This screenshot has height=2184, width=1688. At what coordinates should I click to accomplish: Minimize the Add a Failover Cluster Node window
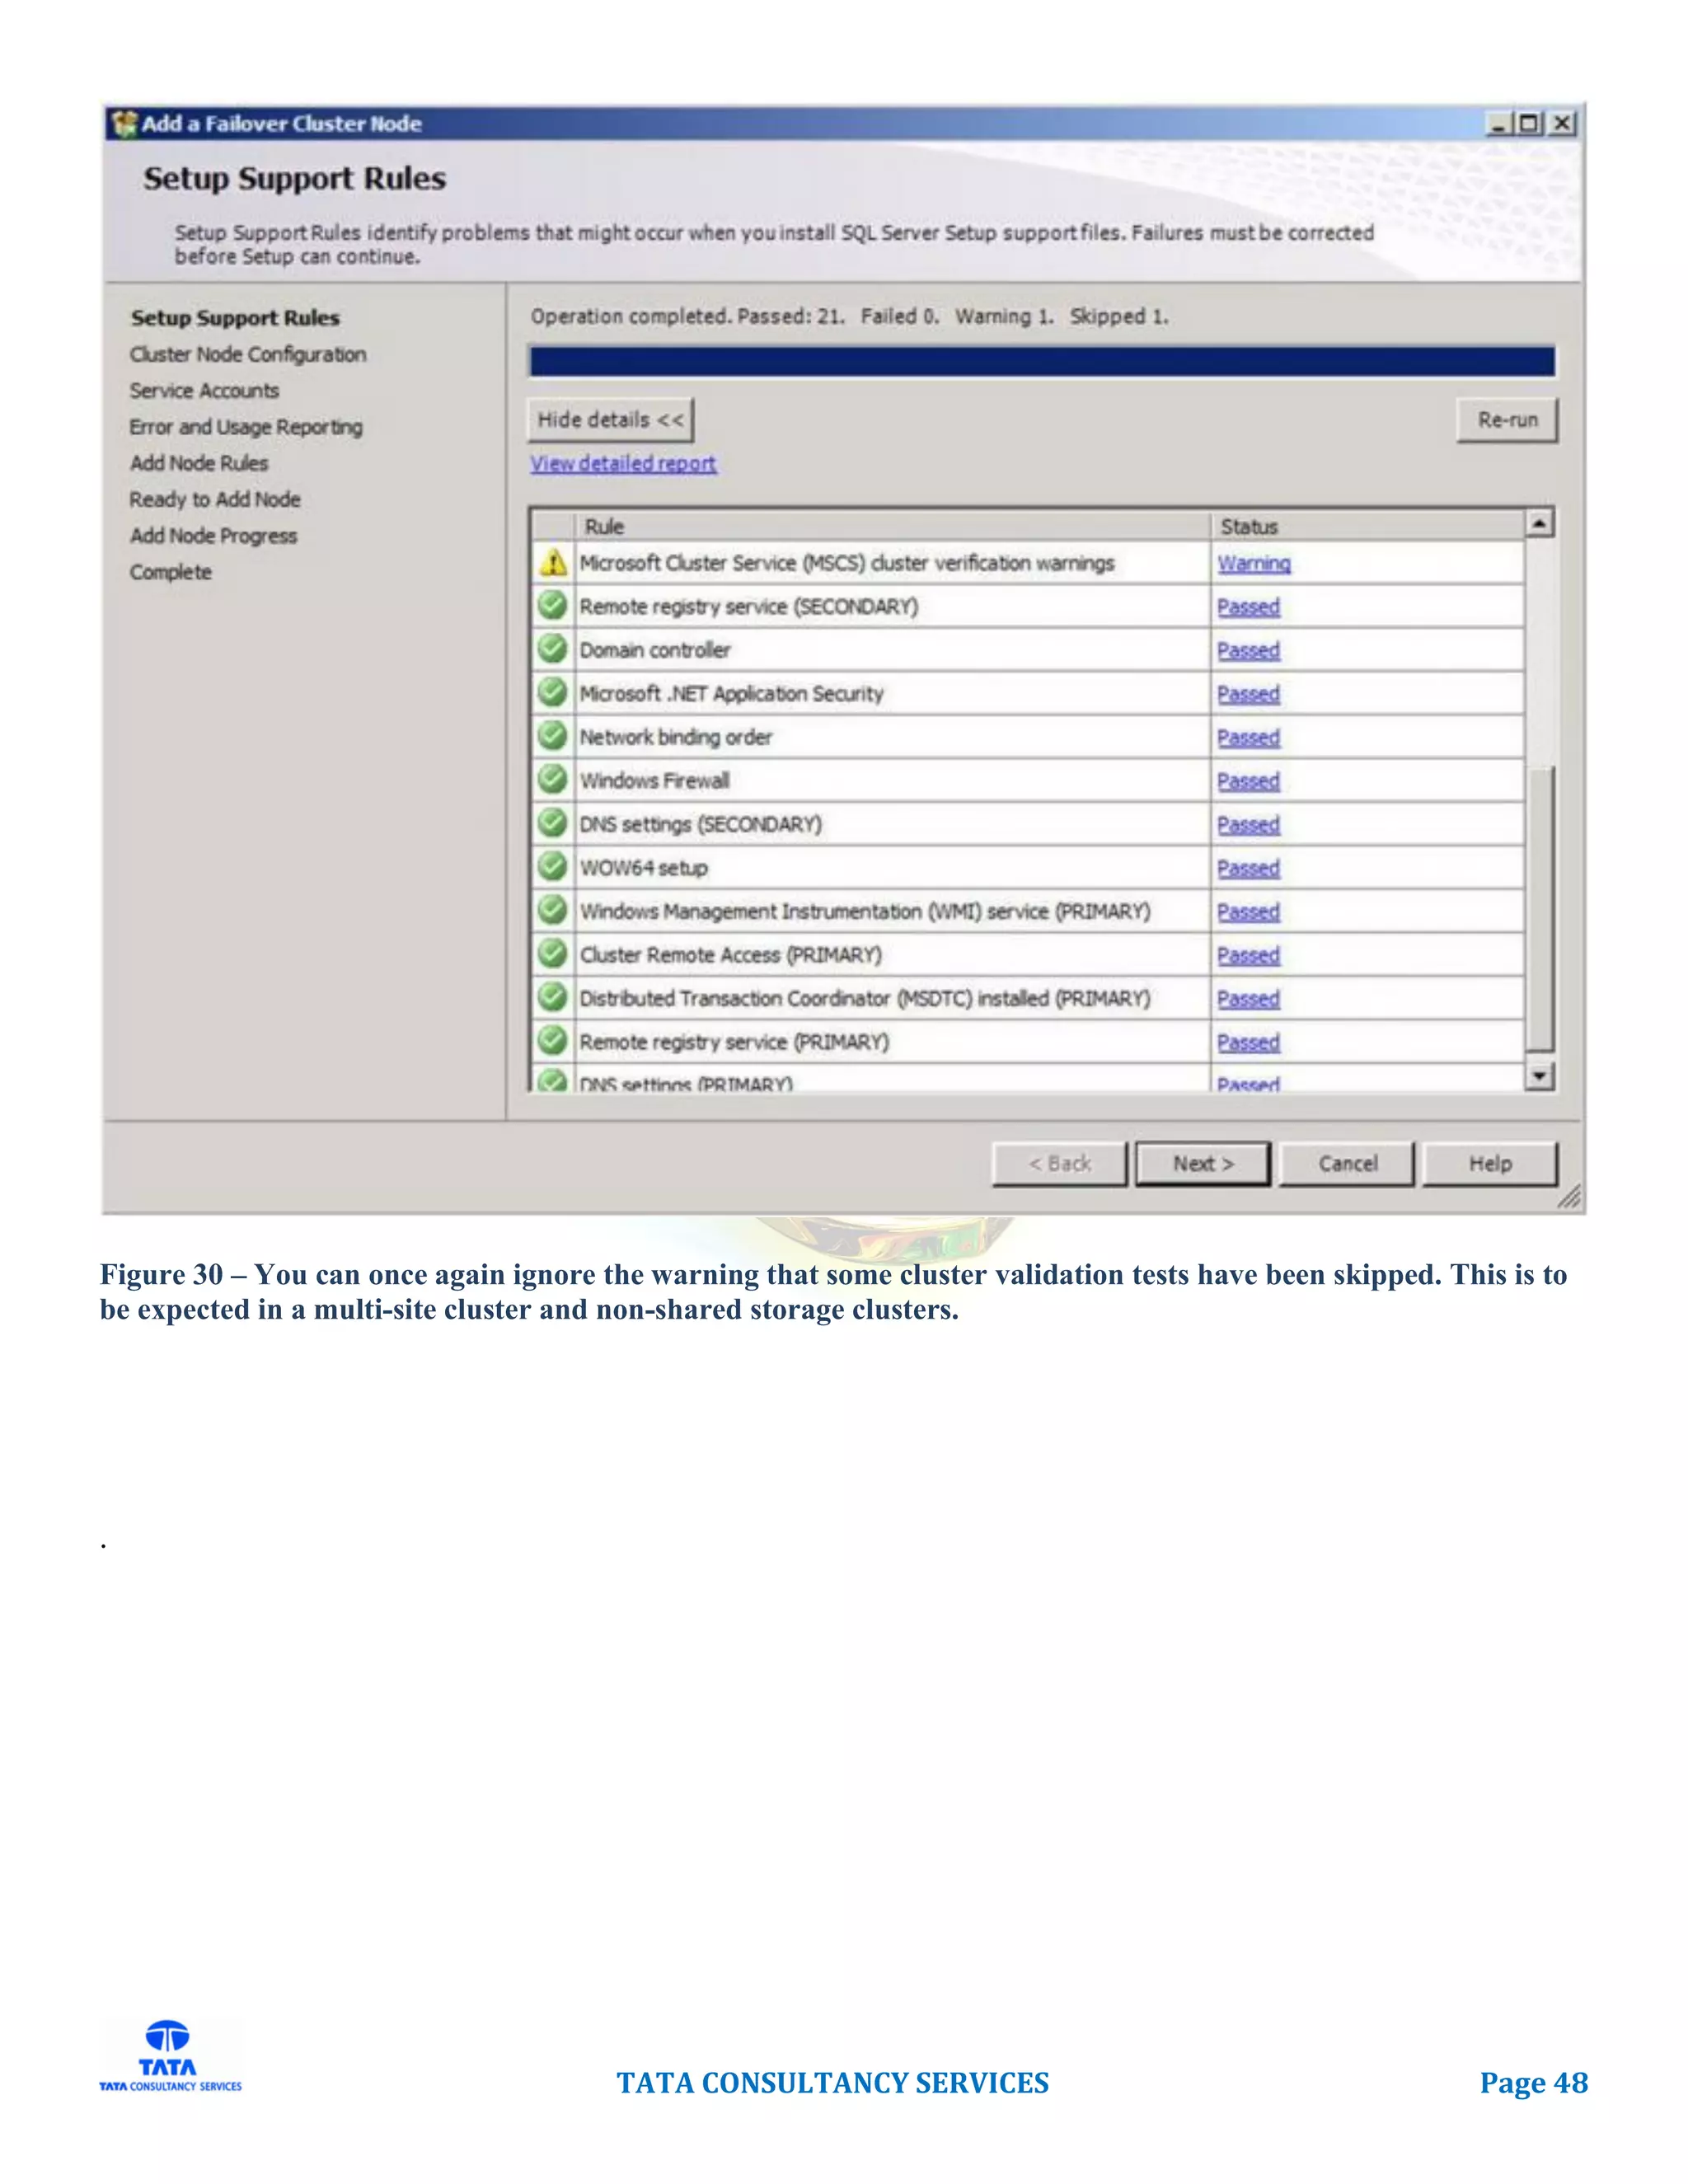(x=1498, y=124)
